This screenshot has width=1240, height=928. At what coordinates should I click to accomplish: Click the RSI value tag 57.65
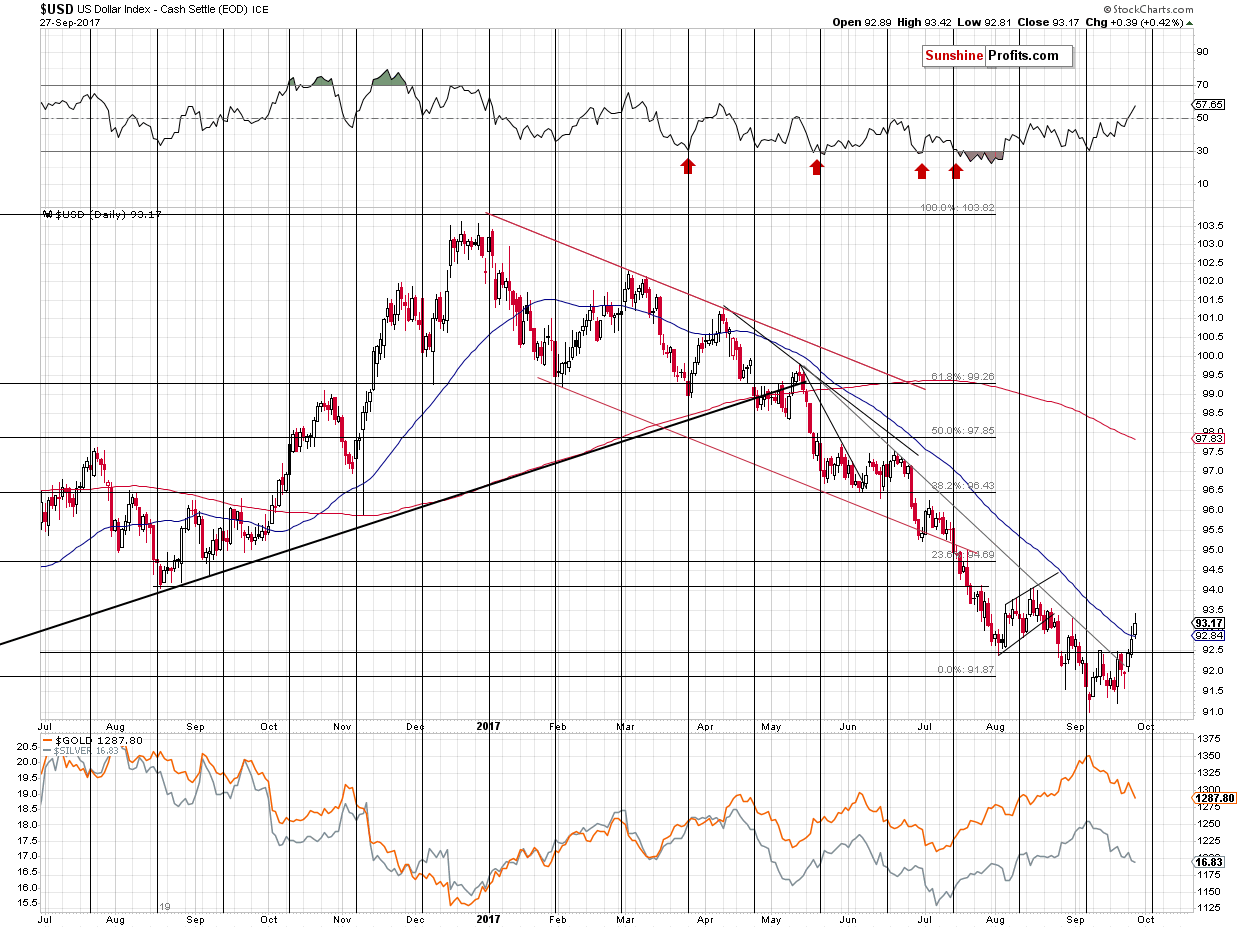[x=1209, y=104]
